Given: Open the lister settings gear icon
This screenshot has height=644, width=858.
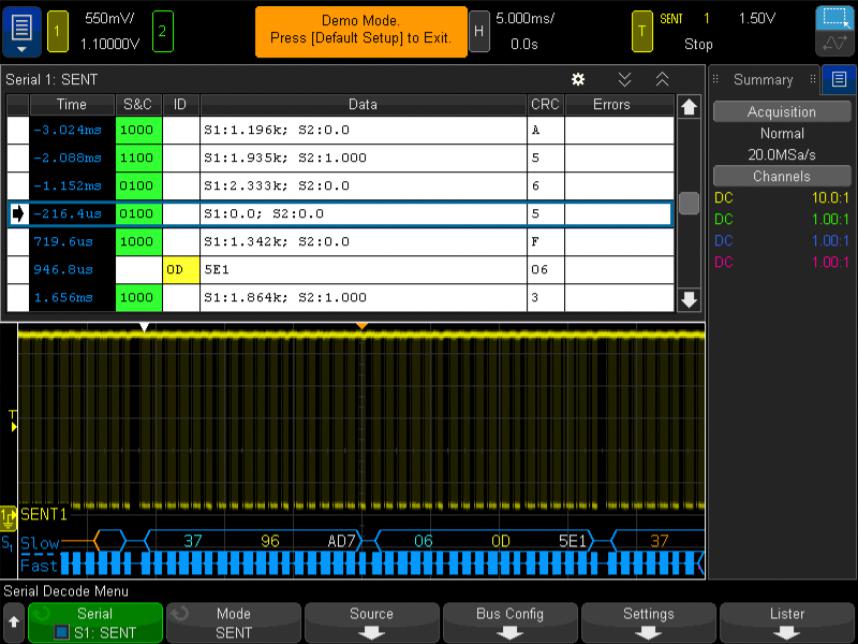Looking at the screenshot, I should (x=577, y=79).
